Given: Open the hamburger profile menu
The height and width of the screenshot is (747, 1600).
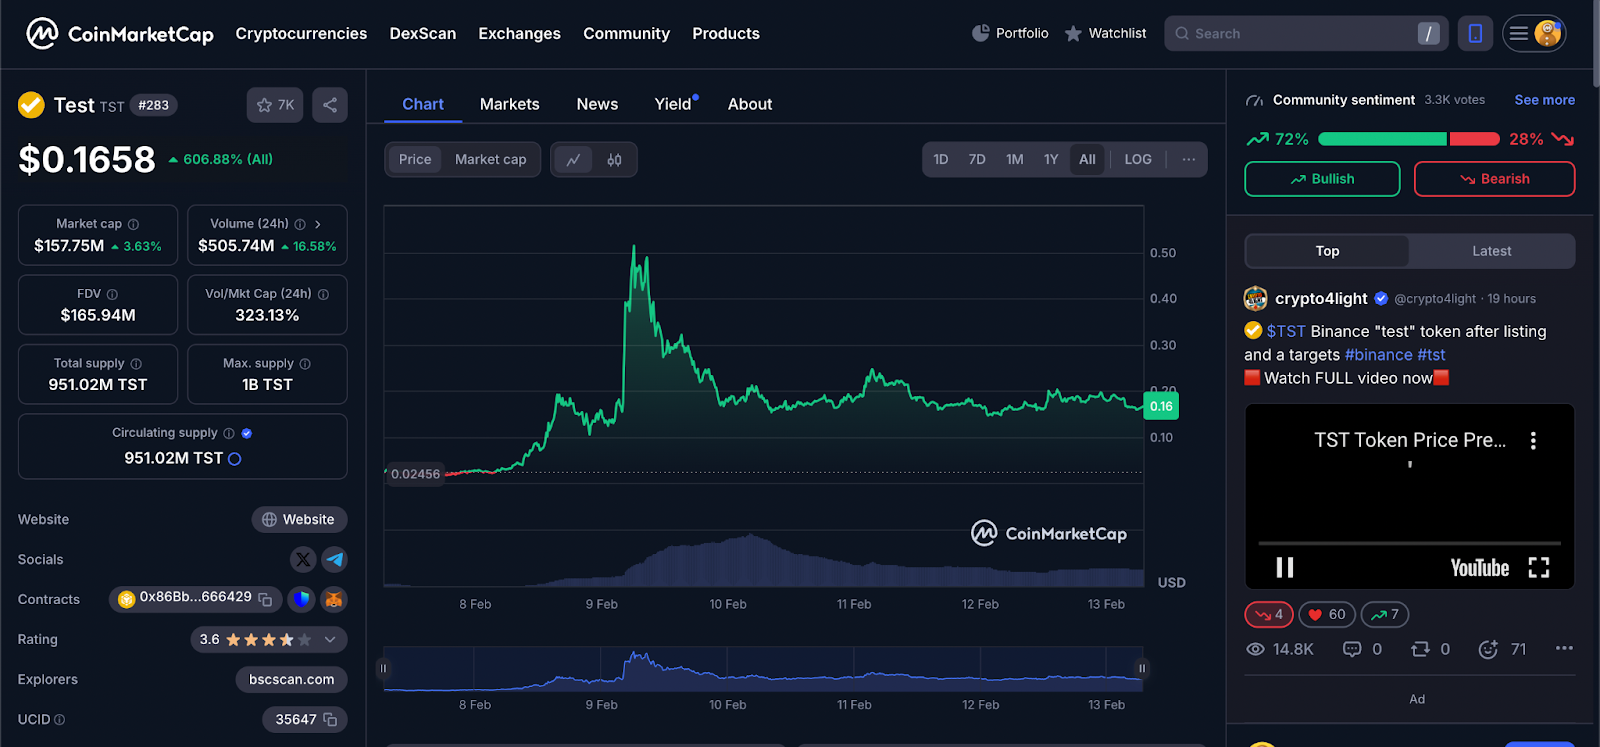Looking at the screenshot, I should (1534, 33).
